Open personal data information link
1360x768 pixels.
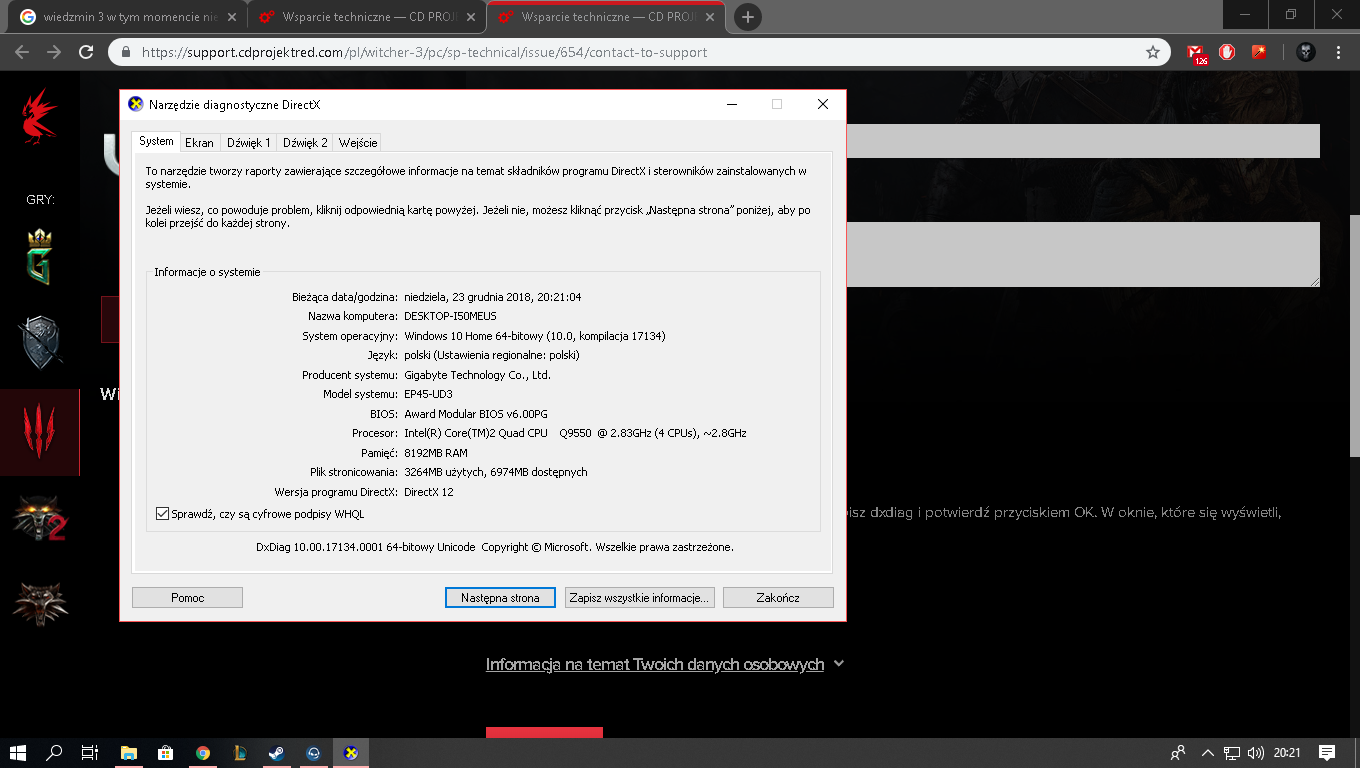pos(655,664)
